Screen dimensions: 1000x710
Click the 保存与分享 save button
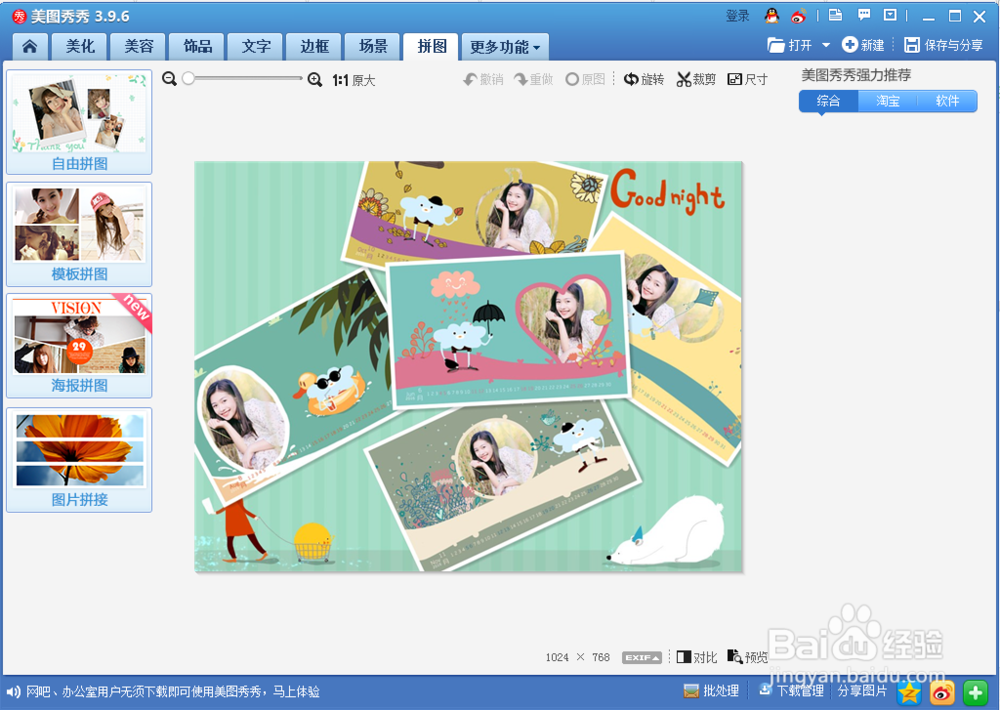click(941, 44)
